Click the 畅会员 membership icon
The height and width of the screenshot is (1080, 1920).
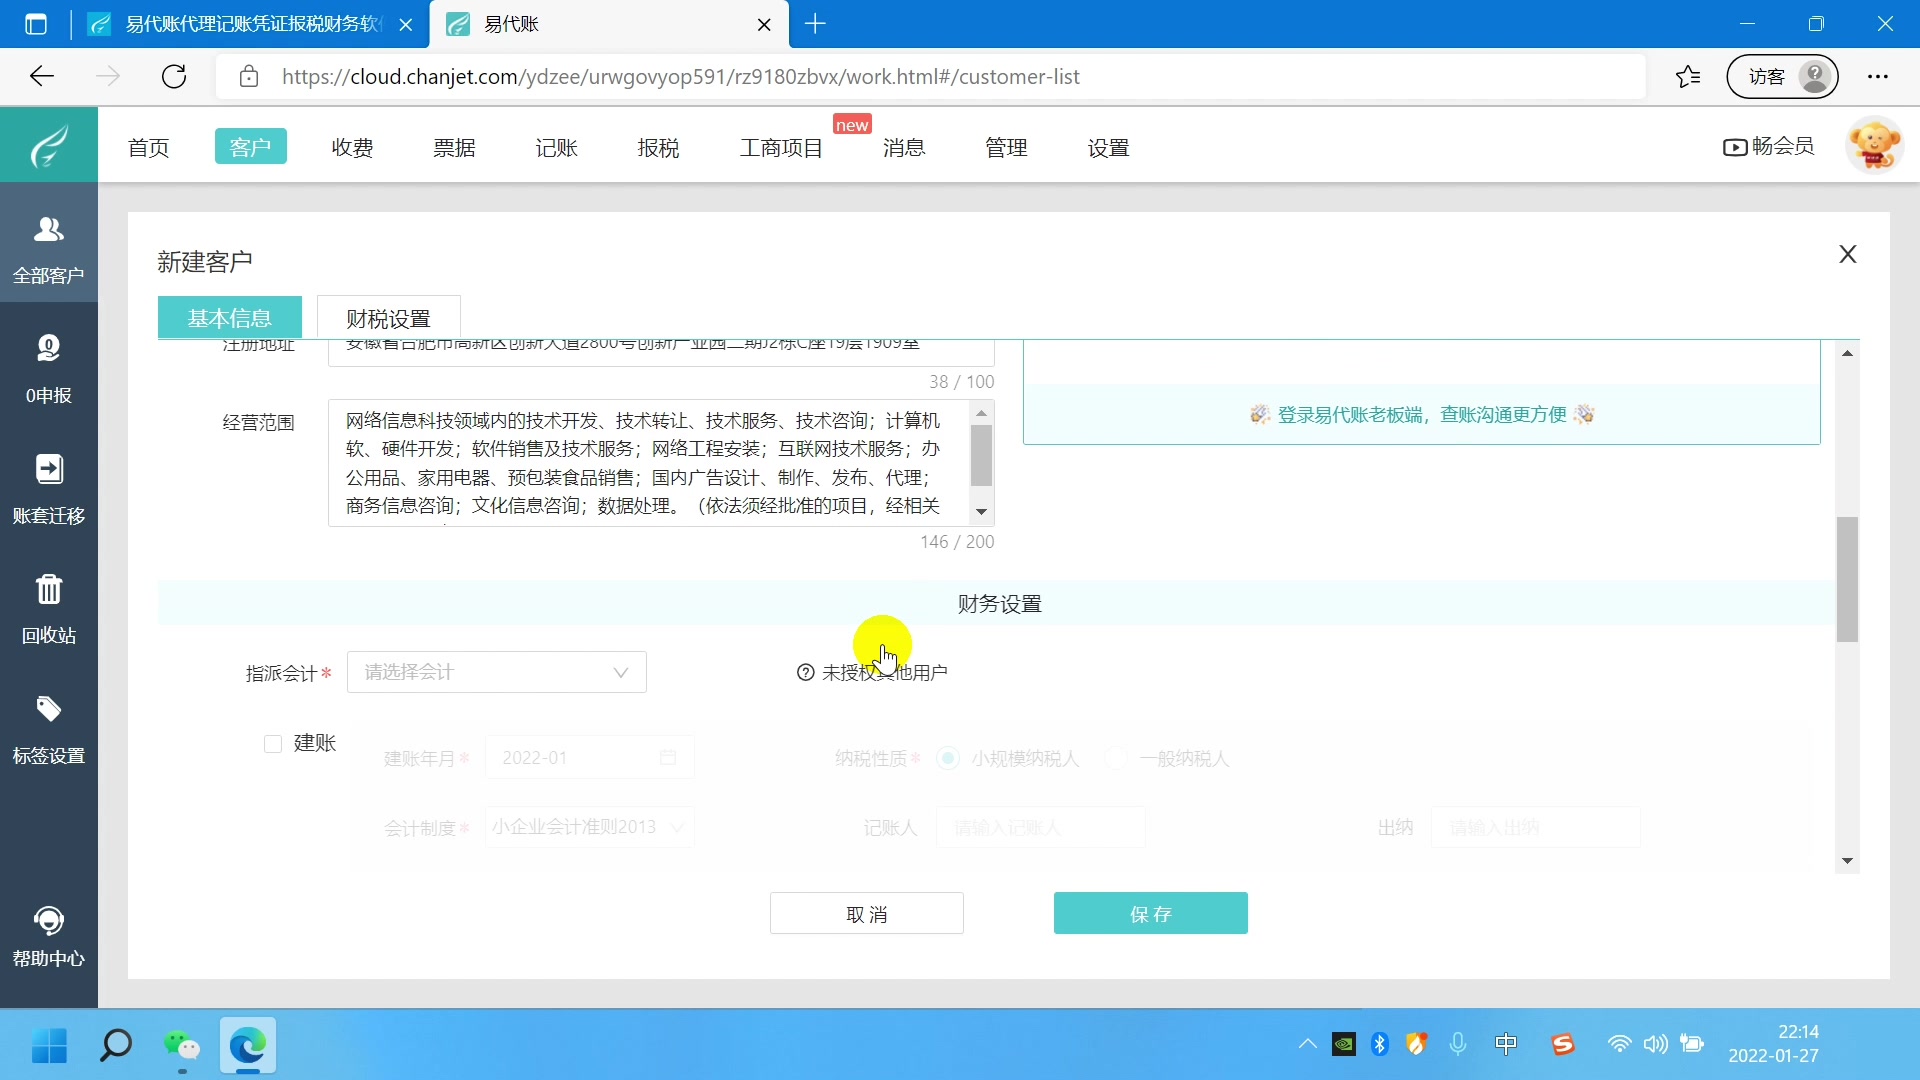1768,146
